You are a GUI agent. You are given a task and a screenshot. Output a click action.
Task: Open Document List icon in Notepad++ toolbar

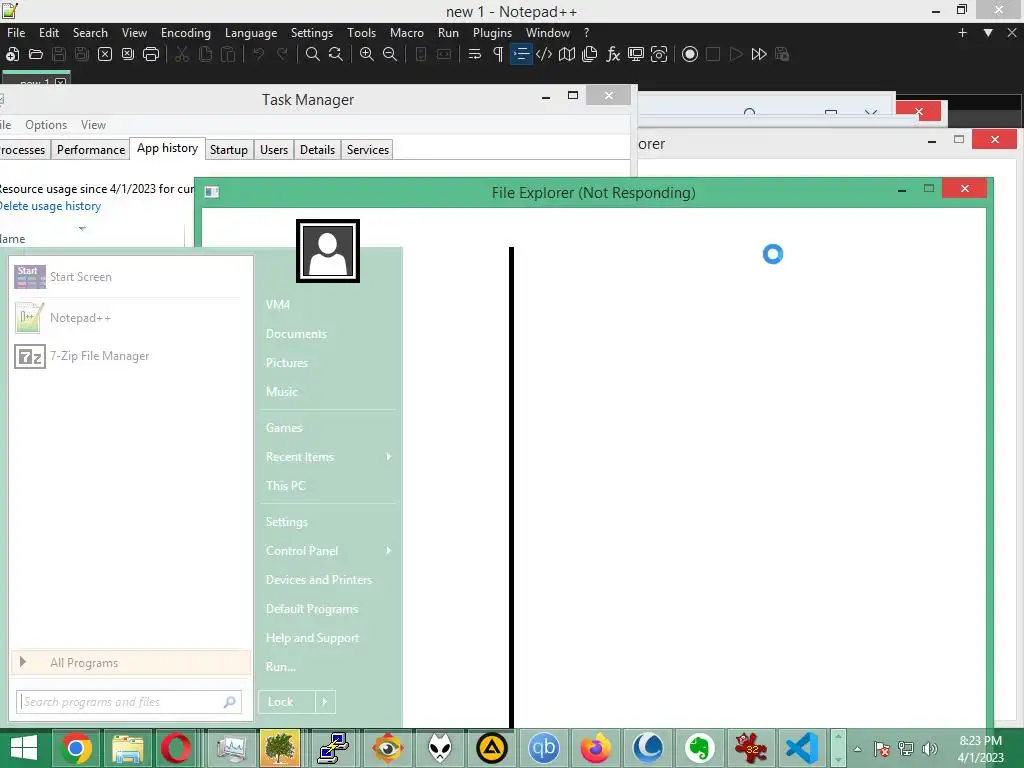tap(590, 54)
